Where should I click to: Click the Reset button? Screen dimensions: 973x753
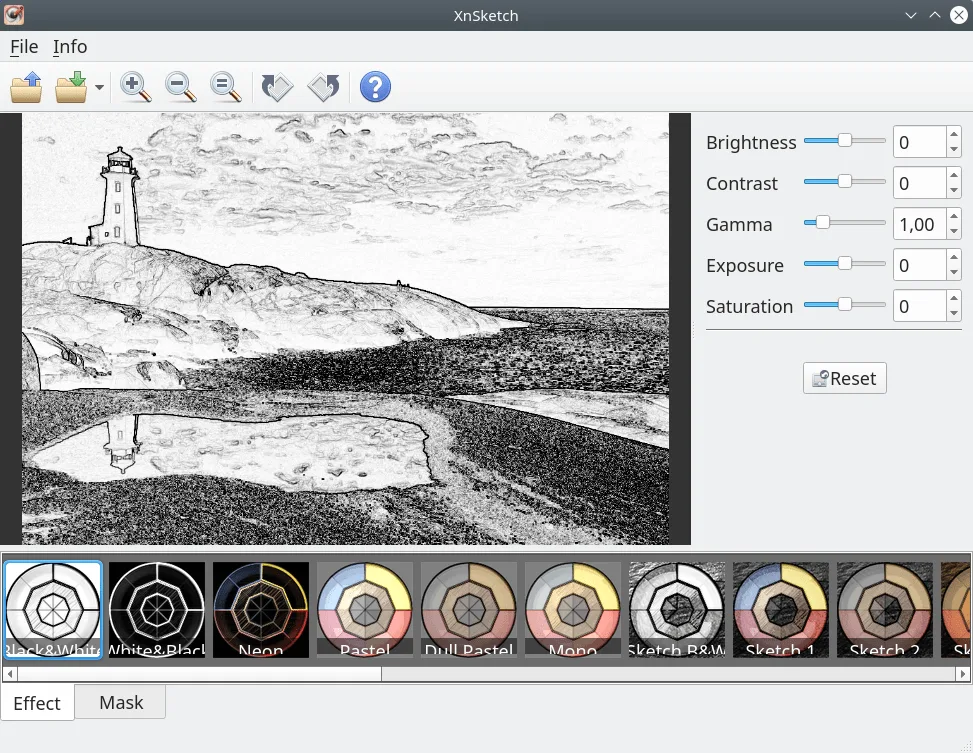click(x=845, y=378)
